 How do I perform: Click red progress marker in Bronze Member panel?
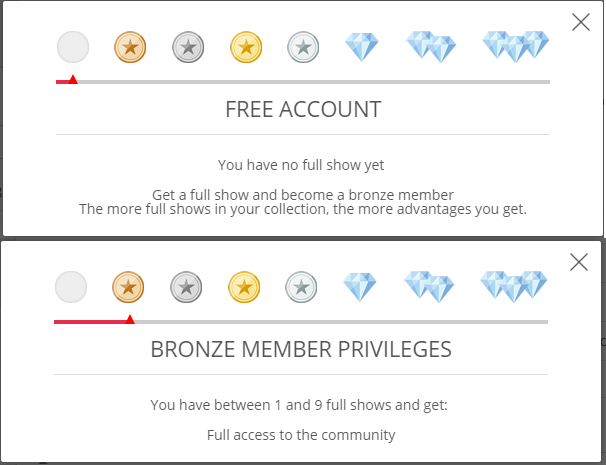tap(129, 319)
